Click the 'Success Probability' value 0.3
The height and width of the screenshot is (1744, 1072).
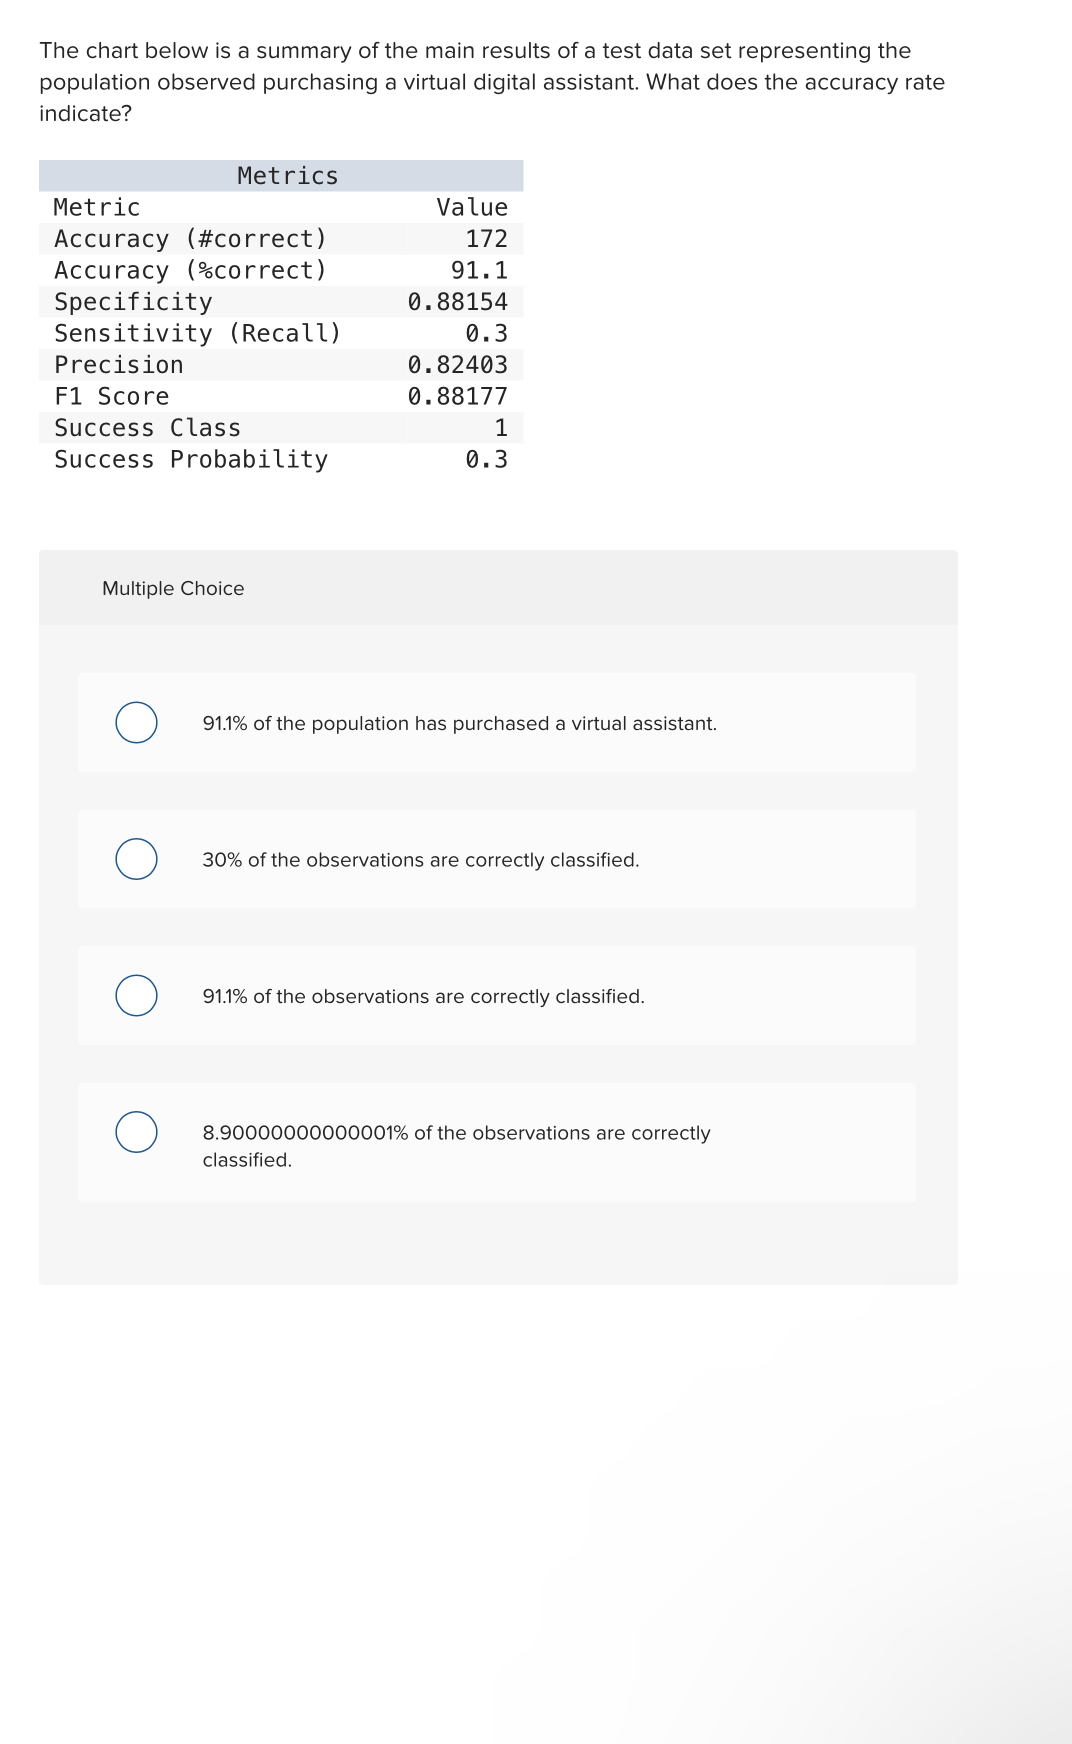(488, 459)
